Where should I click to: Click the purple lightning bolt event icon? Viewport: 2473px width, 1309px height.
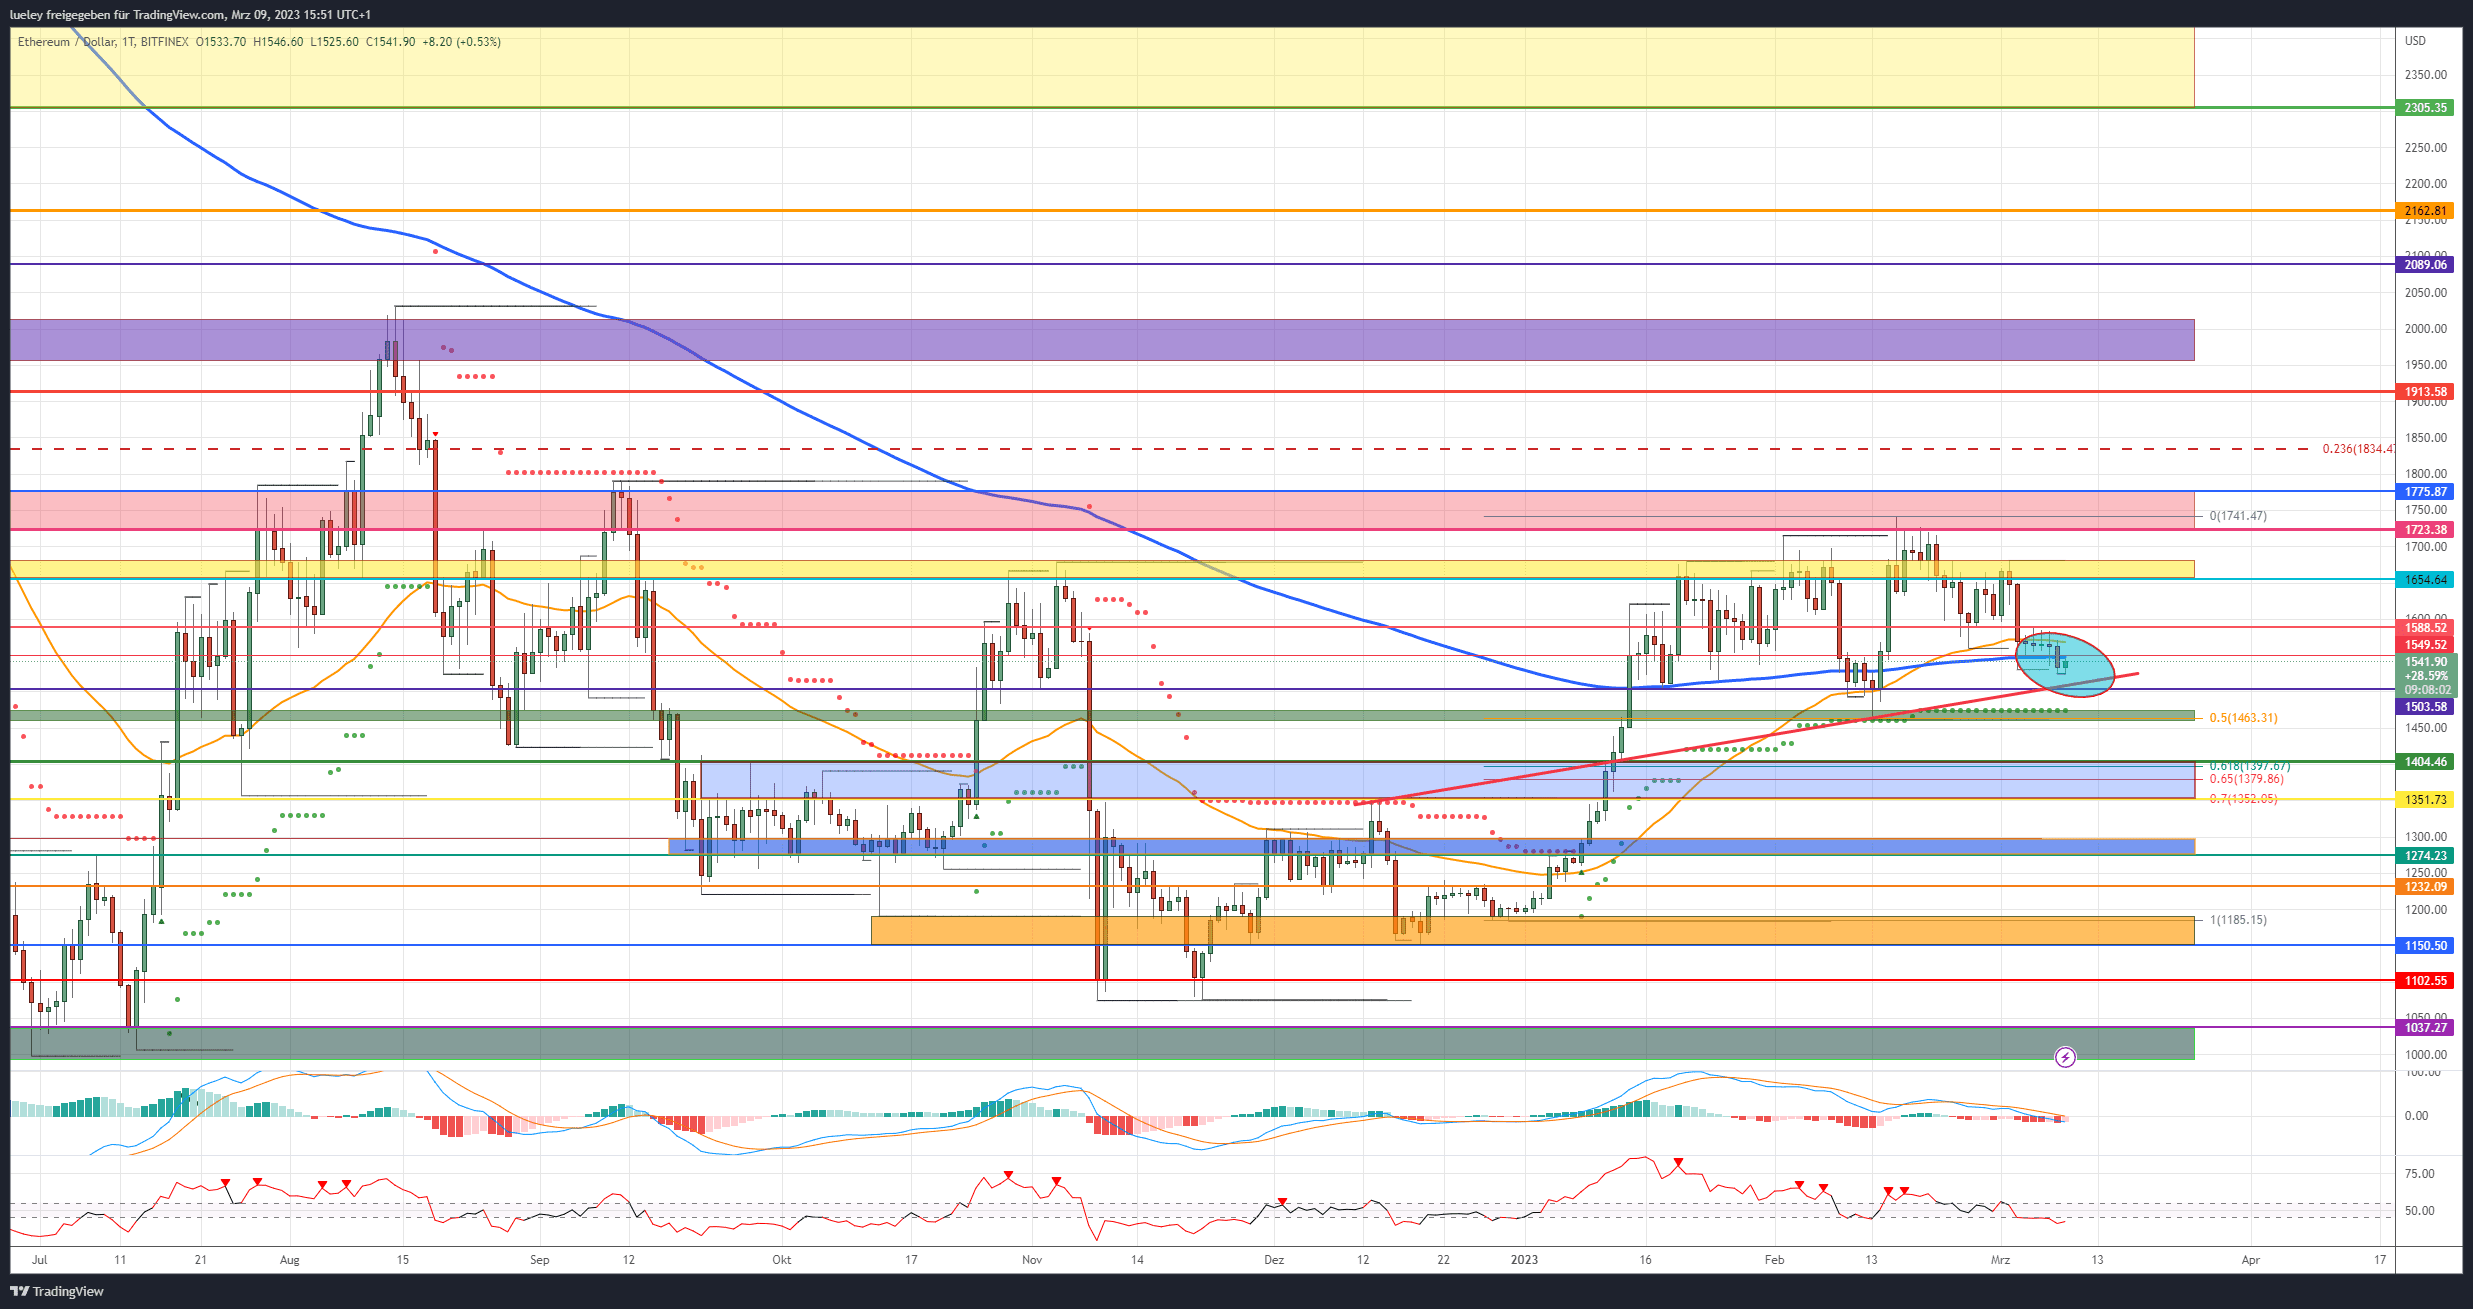pyautogui.click(x=2065, y=1057)
